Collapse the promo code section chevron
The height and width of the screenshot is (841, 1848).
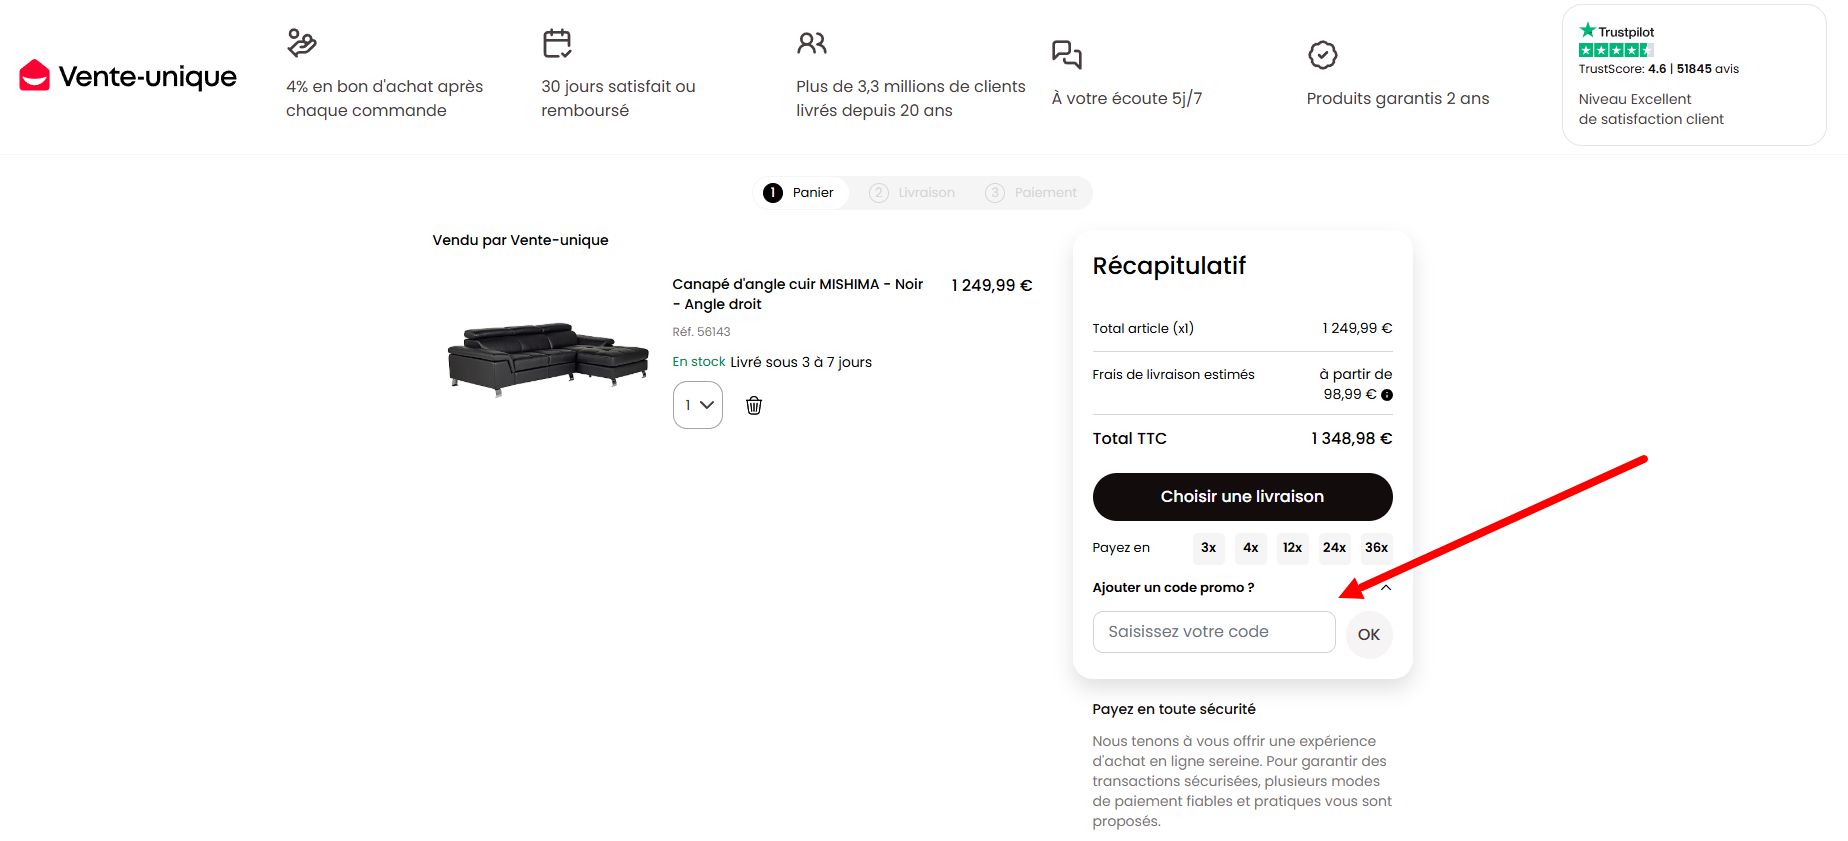(x=1386, y=588)
